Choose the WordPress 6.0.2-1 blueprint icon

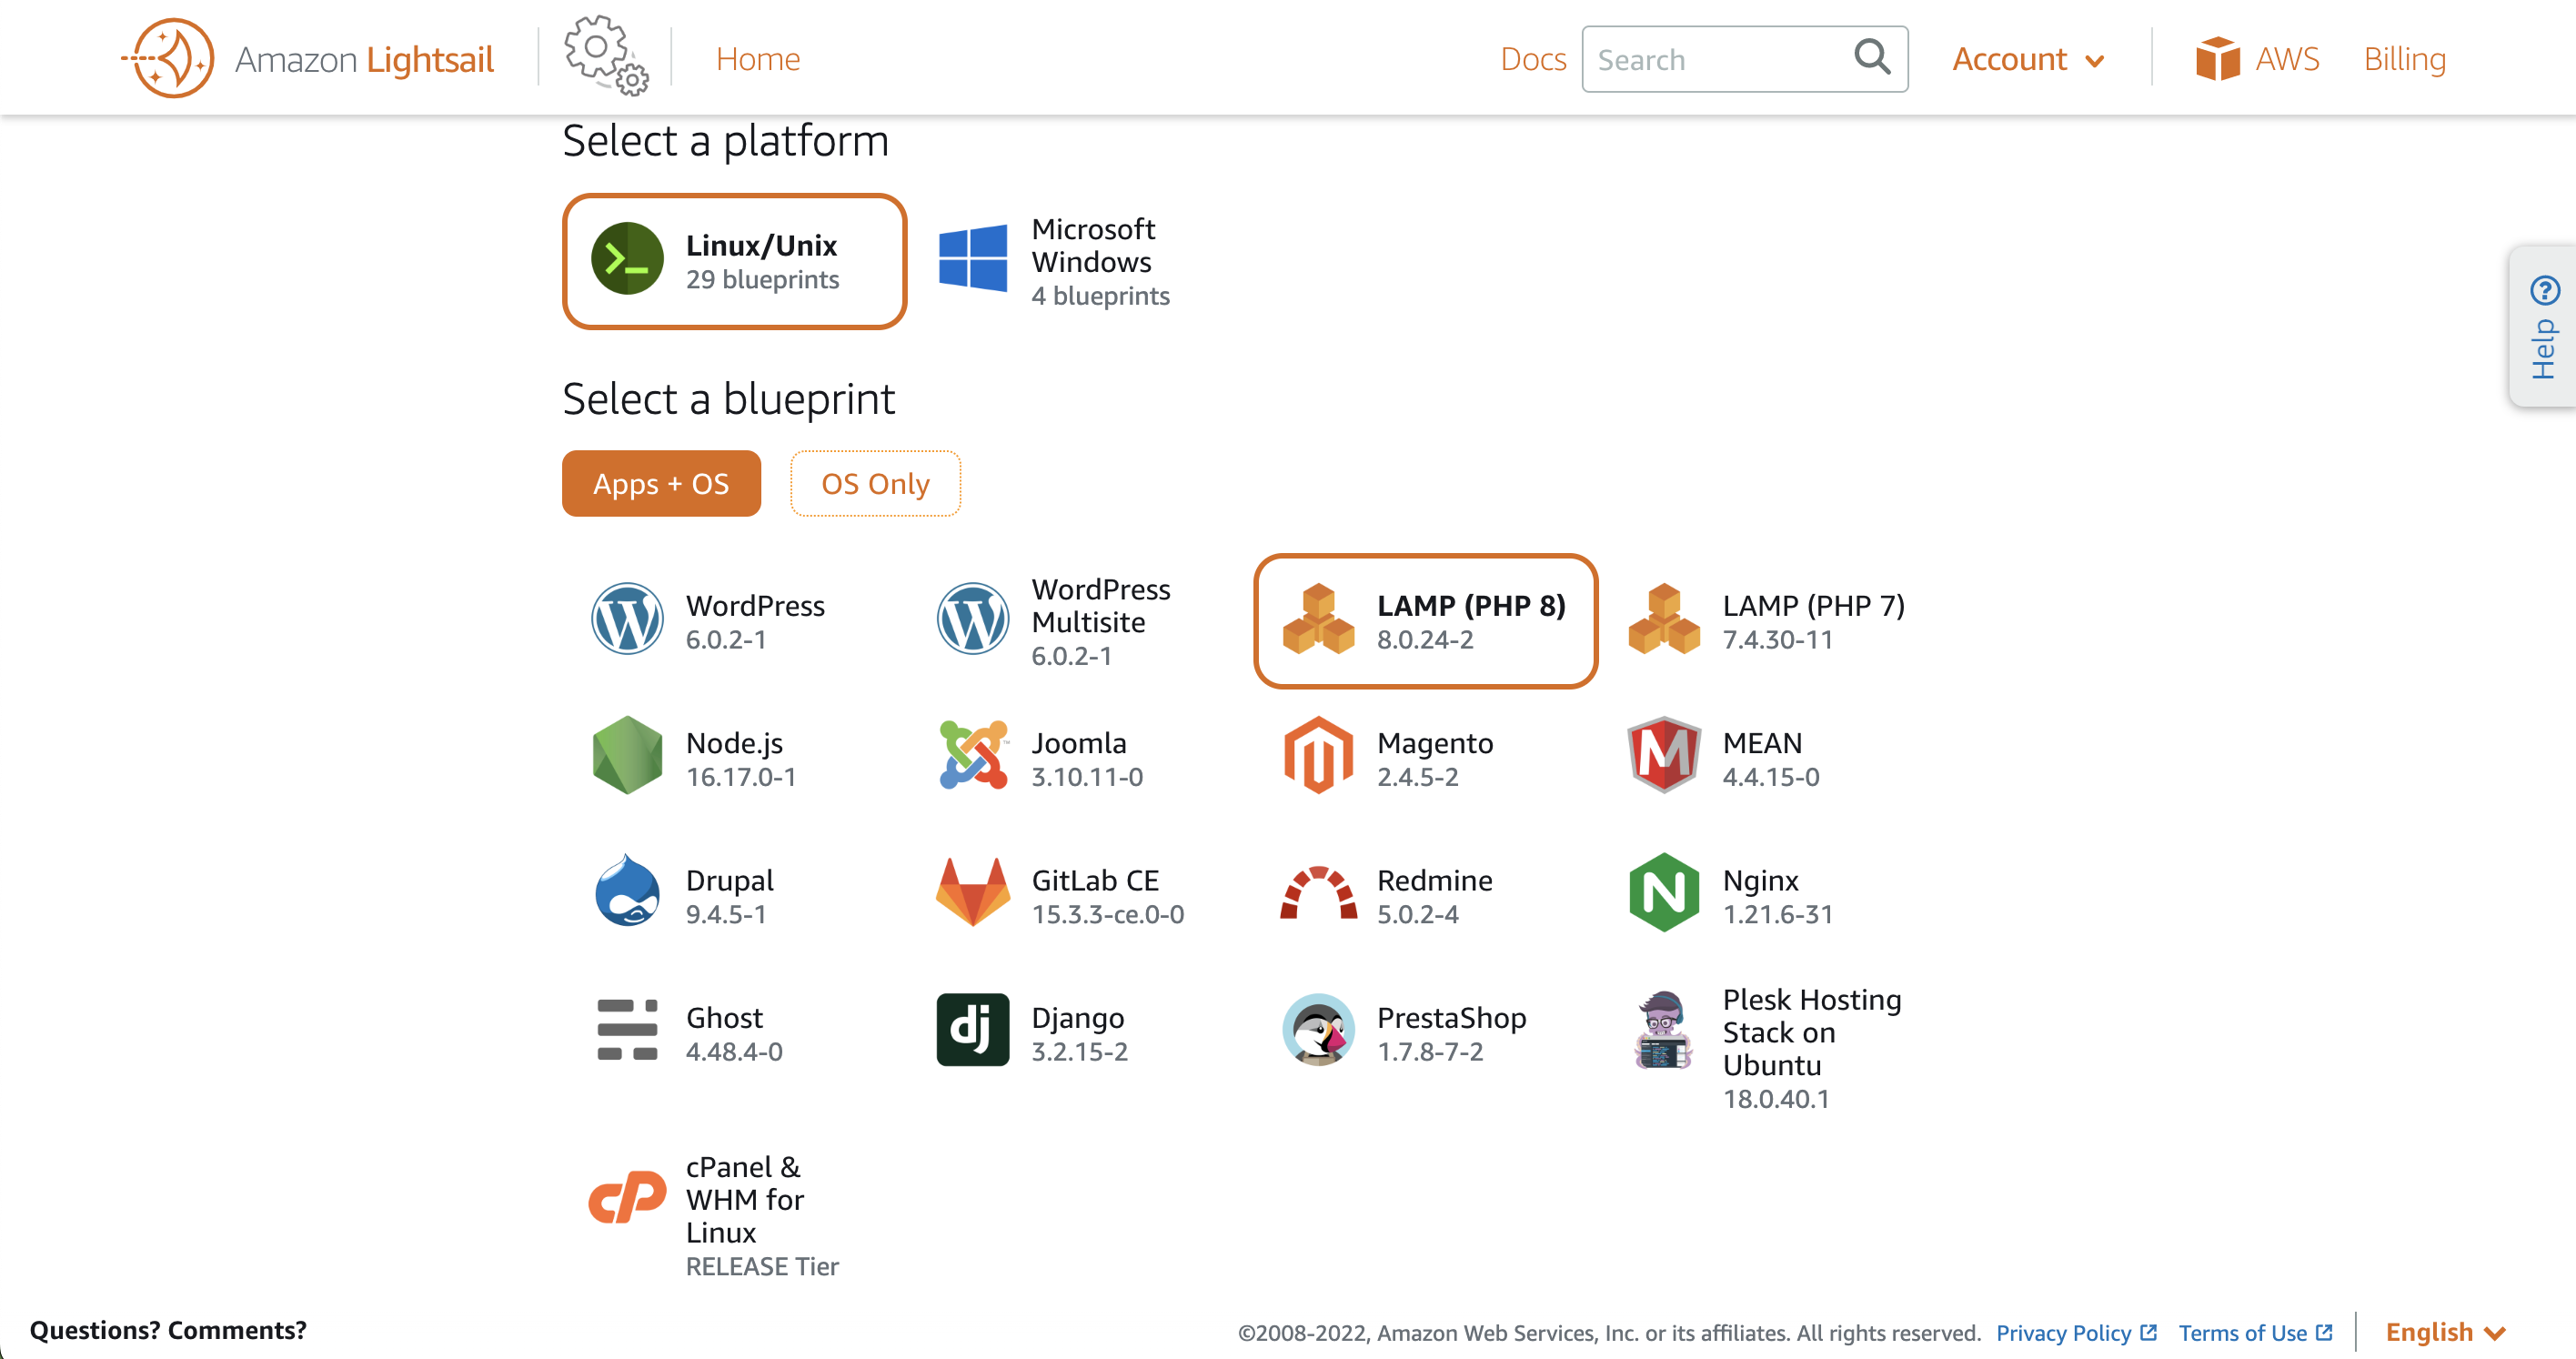tap(627, 619)
